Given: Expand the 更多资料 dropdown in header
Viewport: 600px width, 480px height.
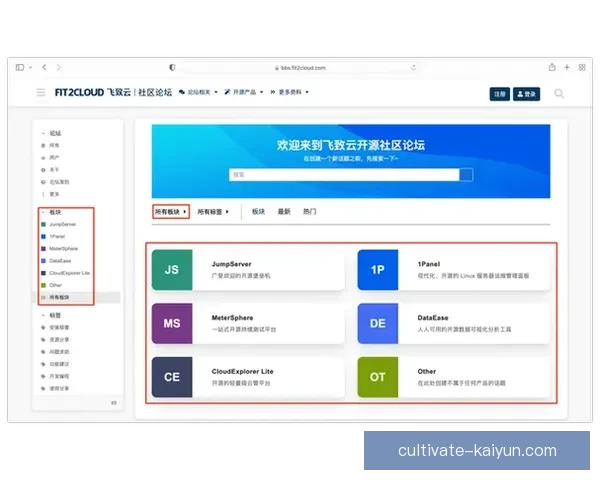Looking at the screenshot, I should click(290, 92).
